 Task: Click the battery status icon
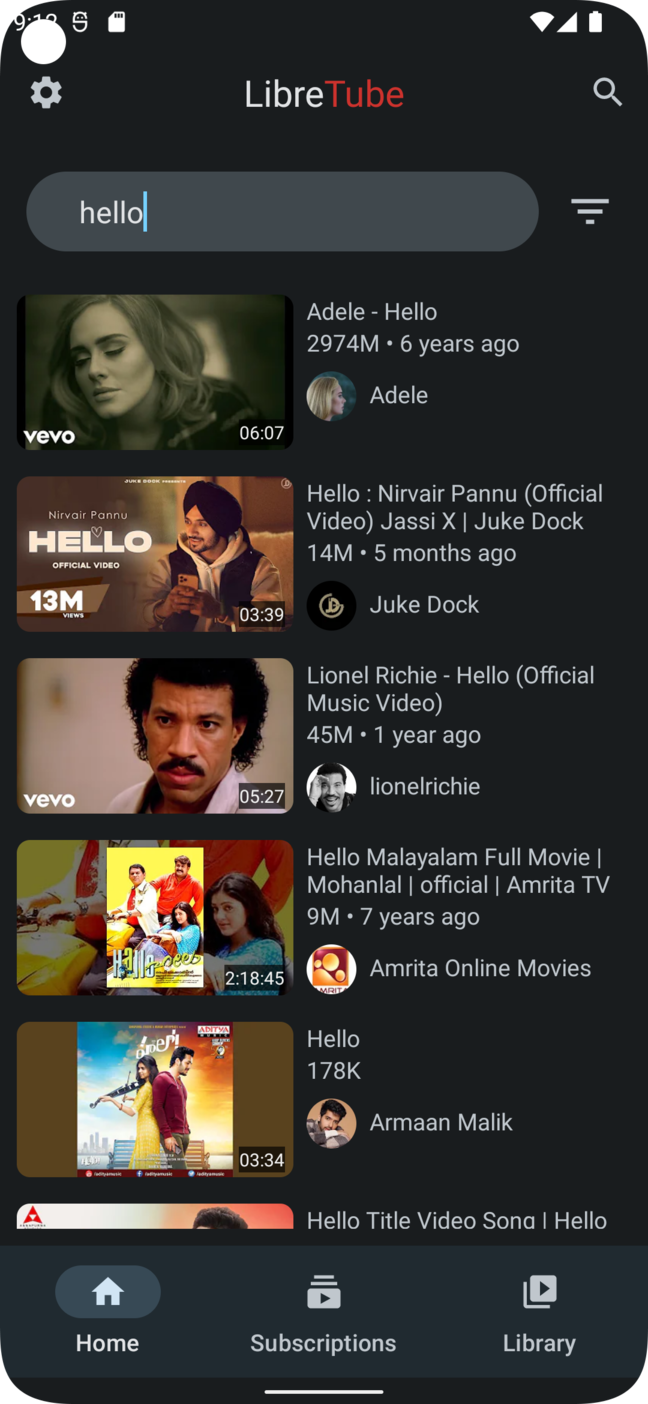click(x=596, y=22)
